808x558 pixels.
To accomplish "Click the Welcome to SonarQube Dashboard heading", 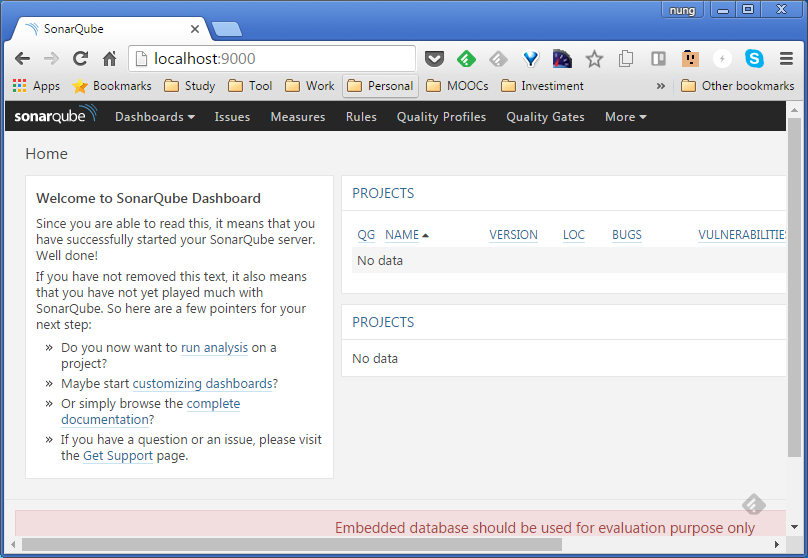I will [148, 198].
